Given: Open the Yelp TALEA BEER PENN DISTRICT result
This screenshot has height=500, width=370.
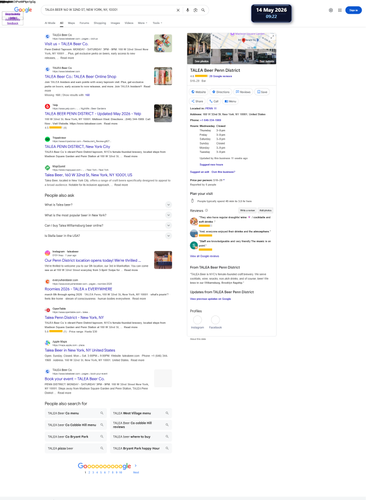Looking at the screenshot, I should tap(93, 114).
